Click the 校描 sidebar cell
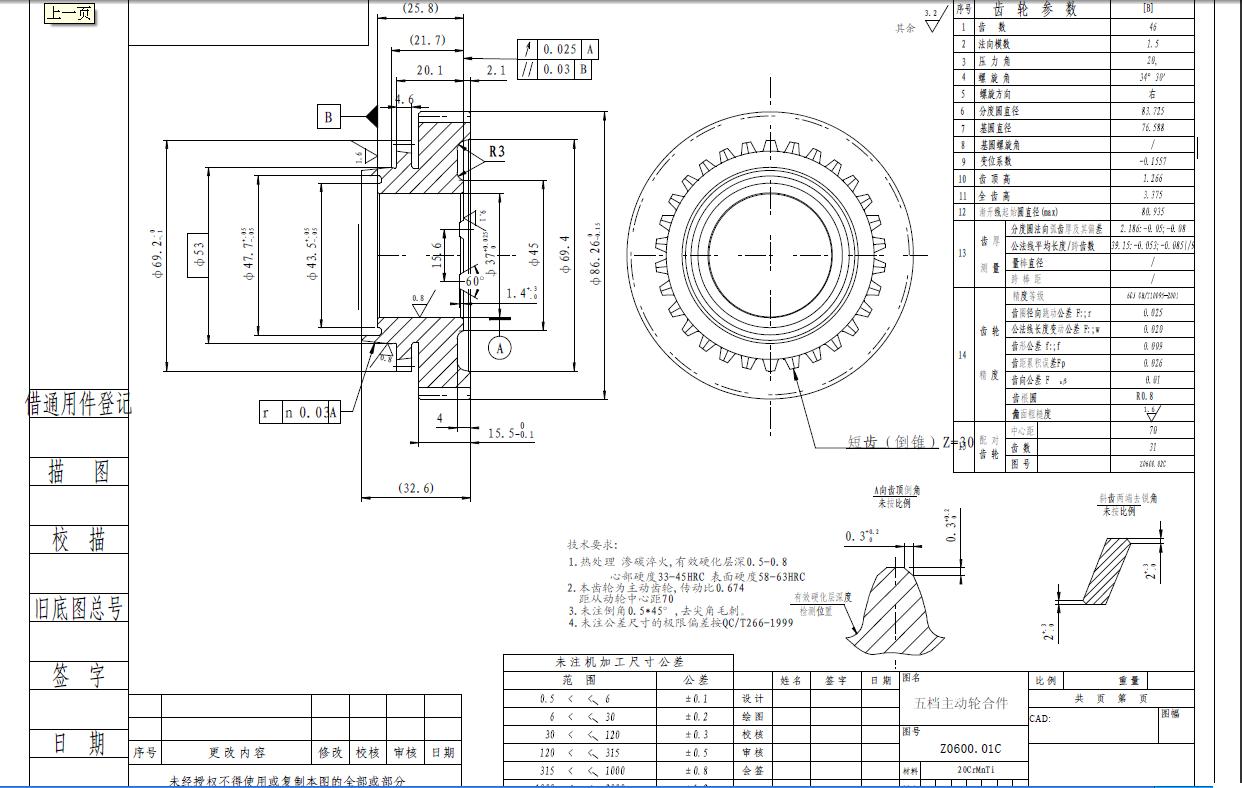The height and width of the screenshot is (788, 1242). tap(79, 540)
